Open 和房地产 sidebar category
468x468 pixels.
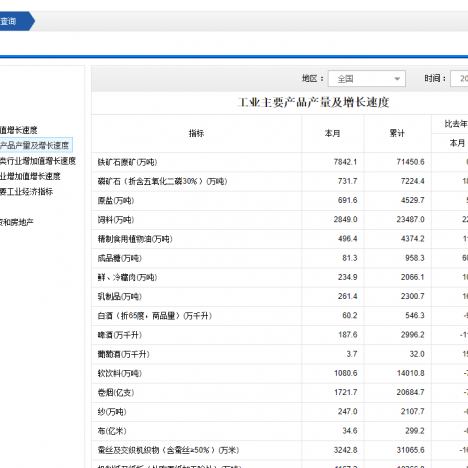(x=17, y=222)
